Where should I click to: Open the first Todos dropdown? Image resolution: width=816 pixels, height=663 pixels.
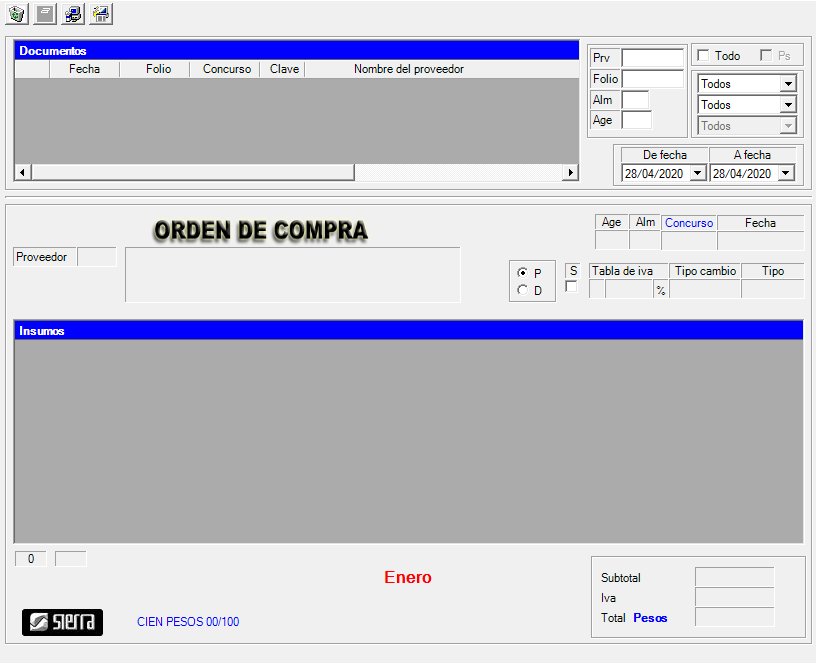pos(787,84)
